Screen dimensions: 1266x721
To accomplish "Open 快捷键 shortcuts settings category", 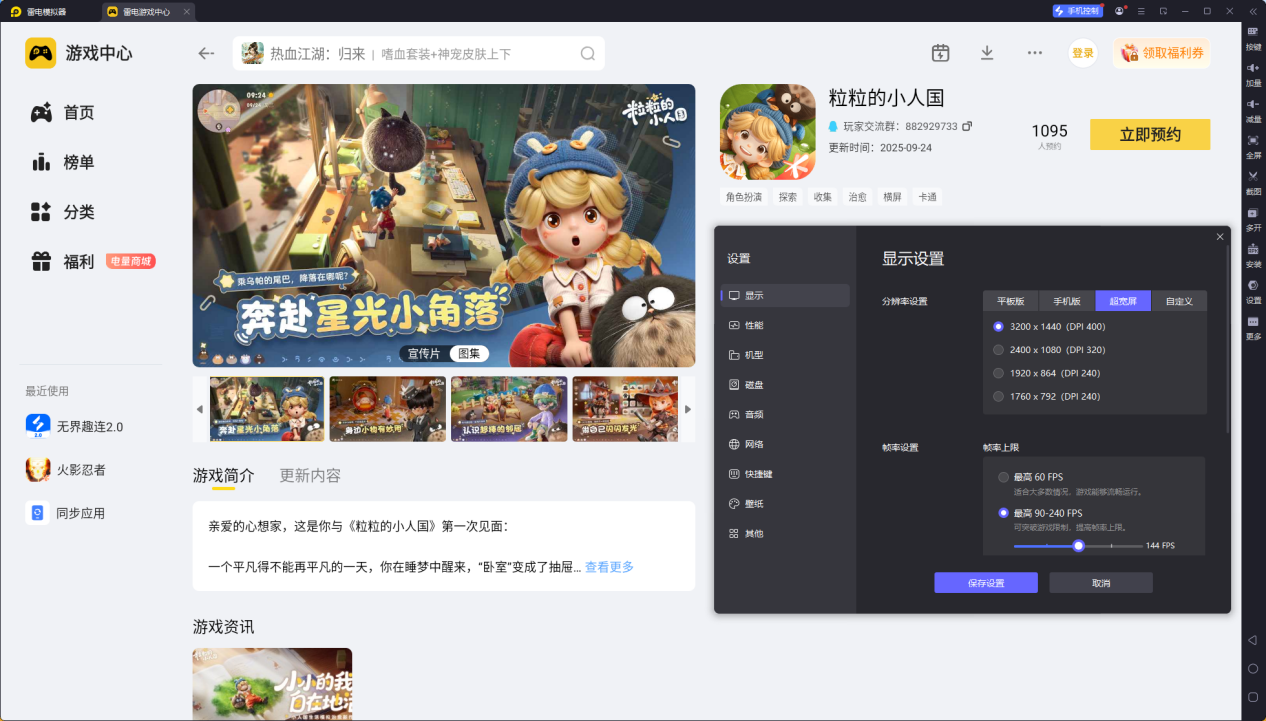I will 785,474.
